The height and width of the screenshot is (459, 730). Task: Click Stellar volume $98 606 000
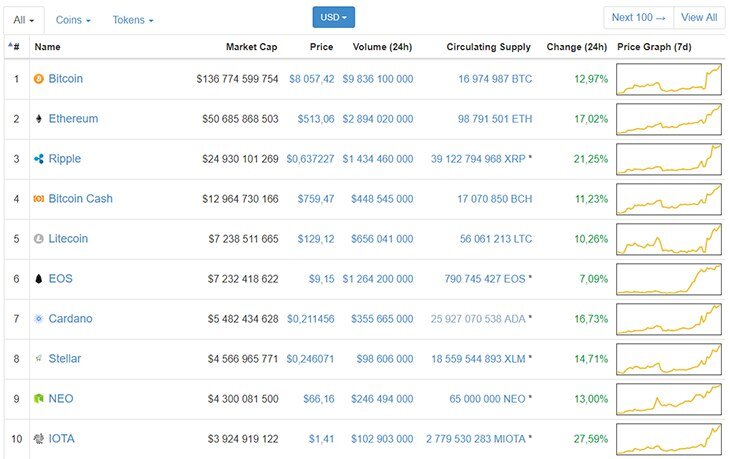pyautogui.click(x=385, y=359)
